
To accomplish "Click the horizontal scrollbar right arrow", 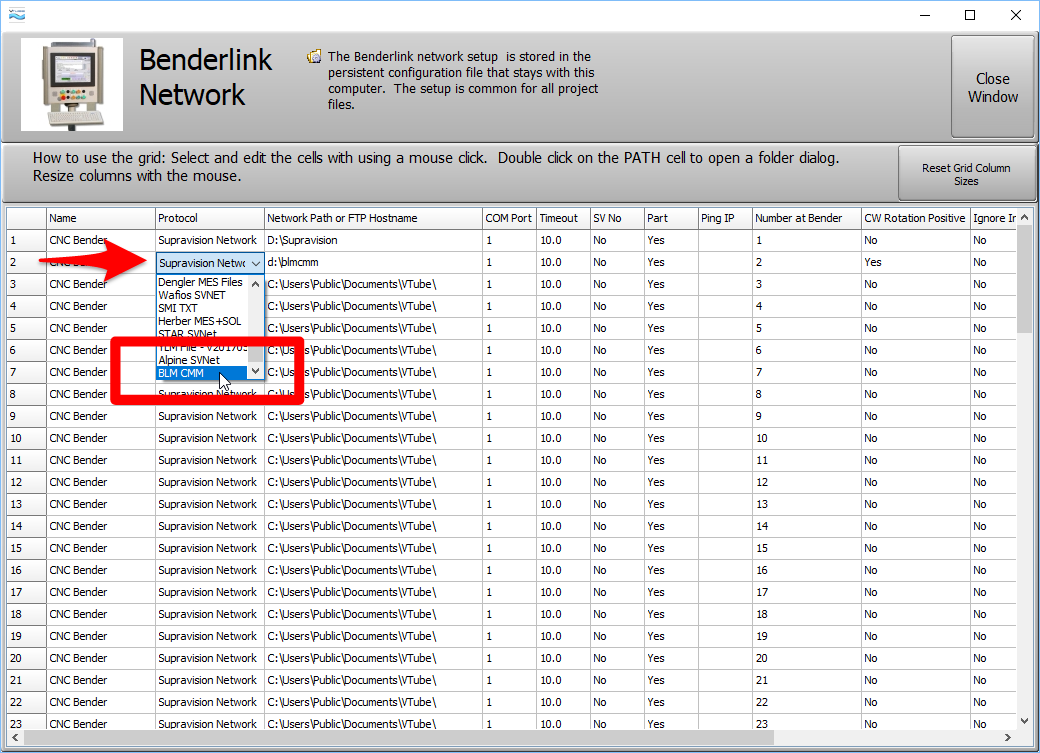I will [1010, 738].
